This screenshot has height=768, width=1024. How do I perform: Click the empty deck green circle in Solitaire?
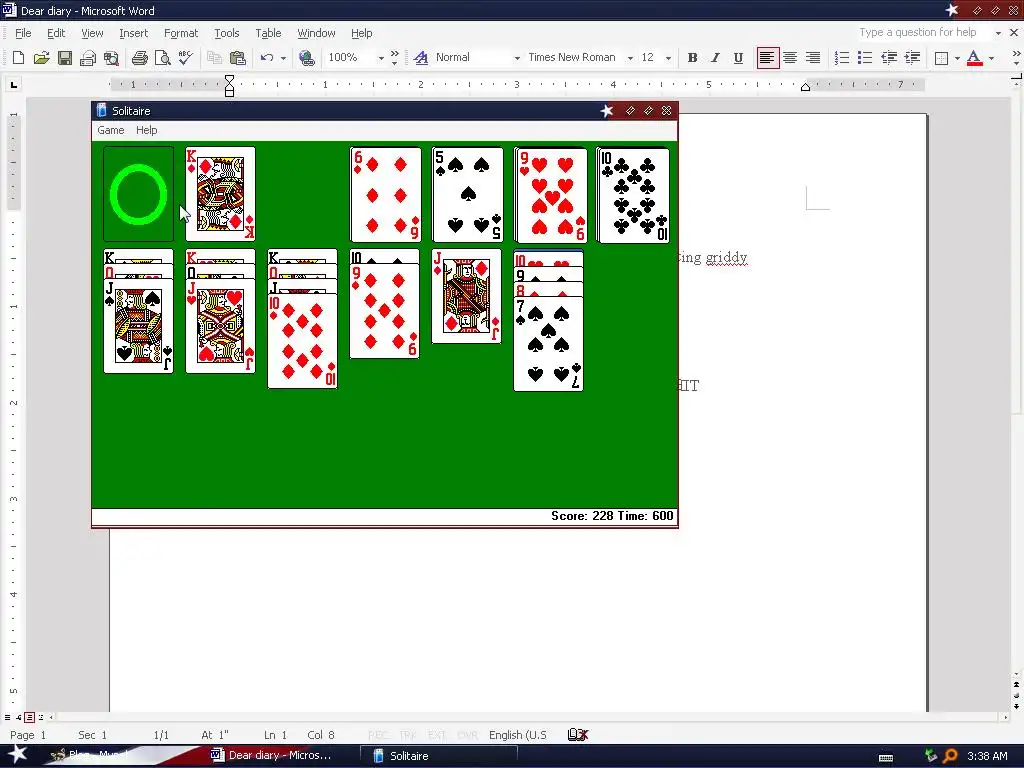(x=138, y=194)
